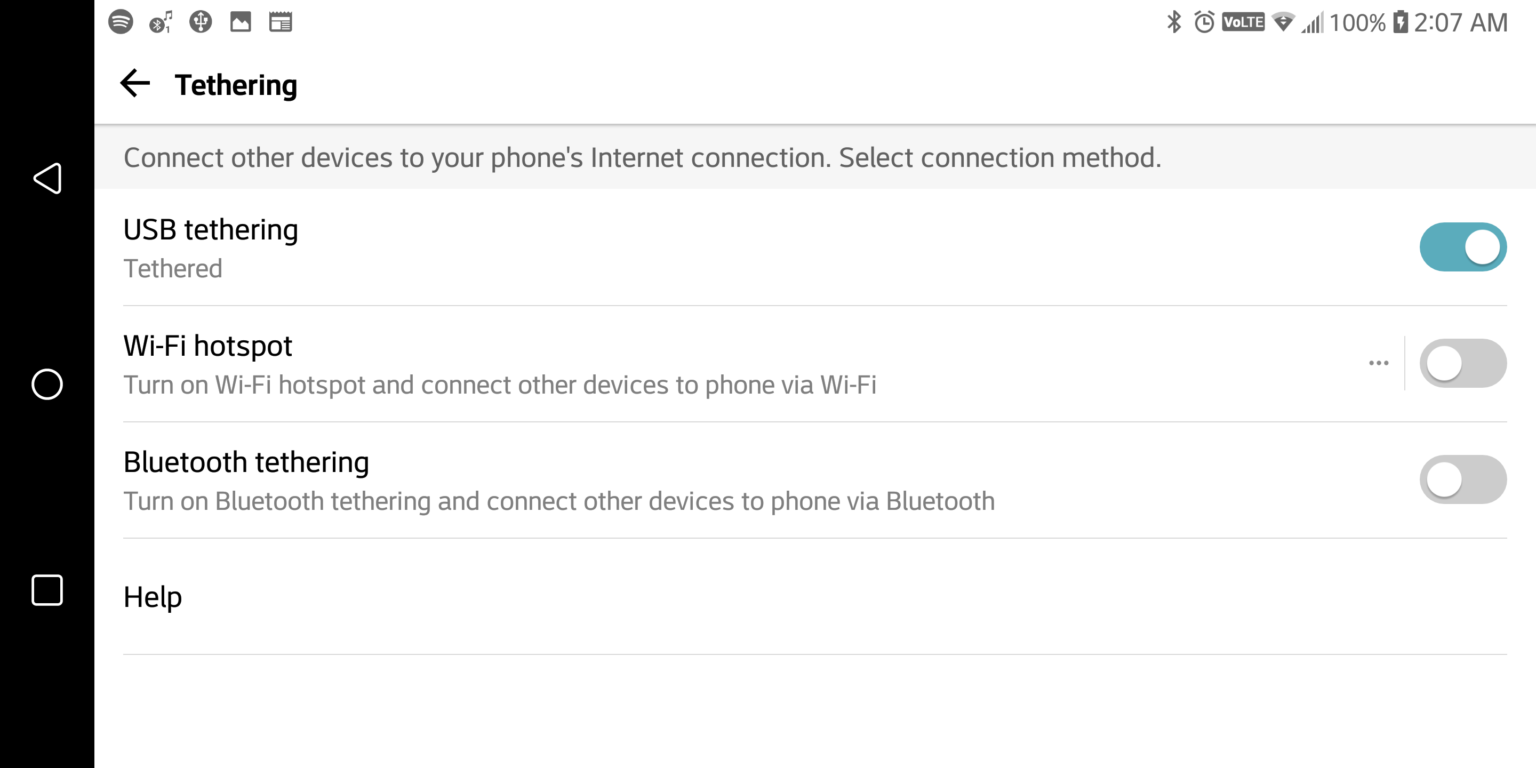This screenshot has height=768, width=1536.
Task: Enable the Wi-Fi hotspot toggle
Action: [1463, 363]
